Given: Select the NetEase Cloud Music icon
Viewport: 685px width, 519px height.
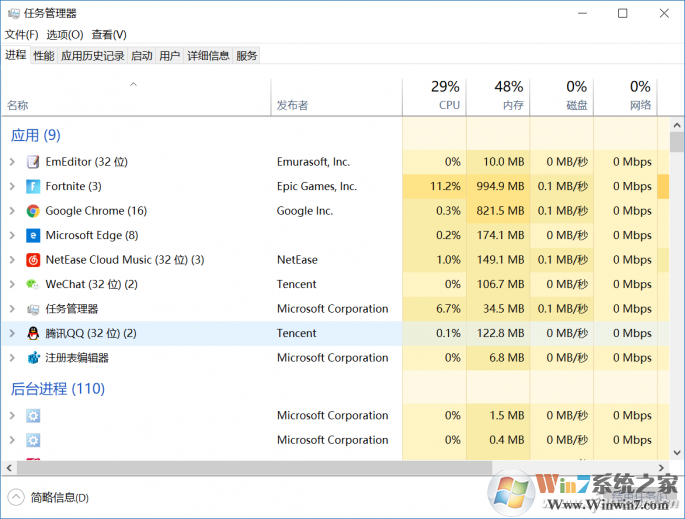Looking at the screenshot, I should pyautogui.click(x=33, y=260).
